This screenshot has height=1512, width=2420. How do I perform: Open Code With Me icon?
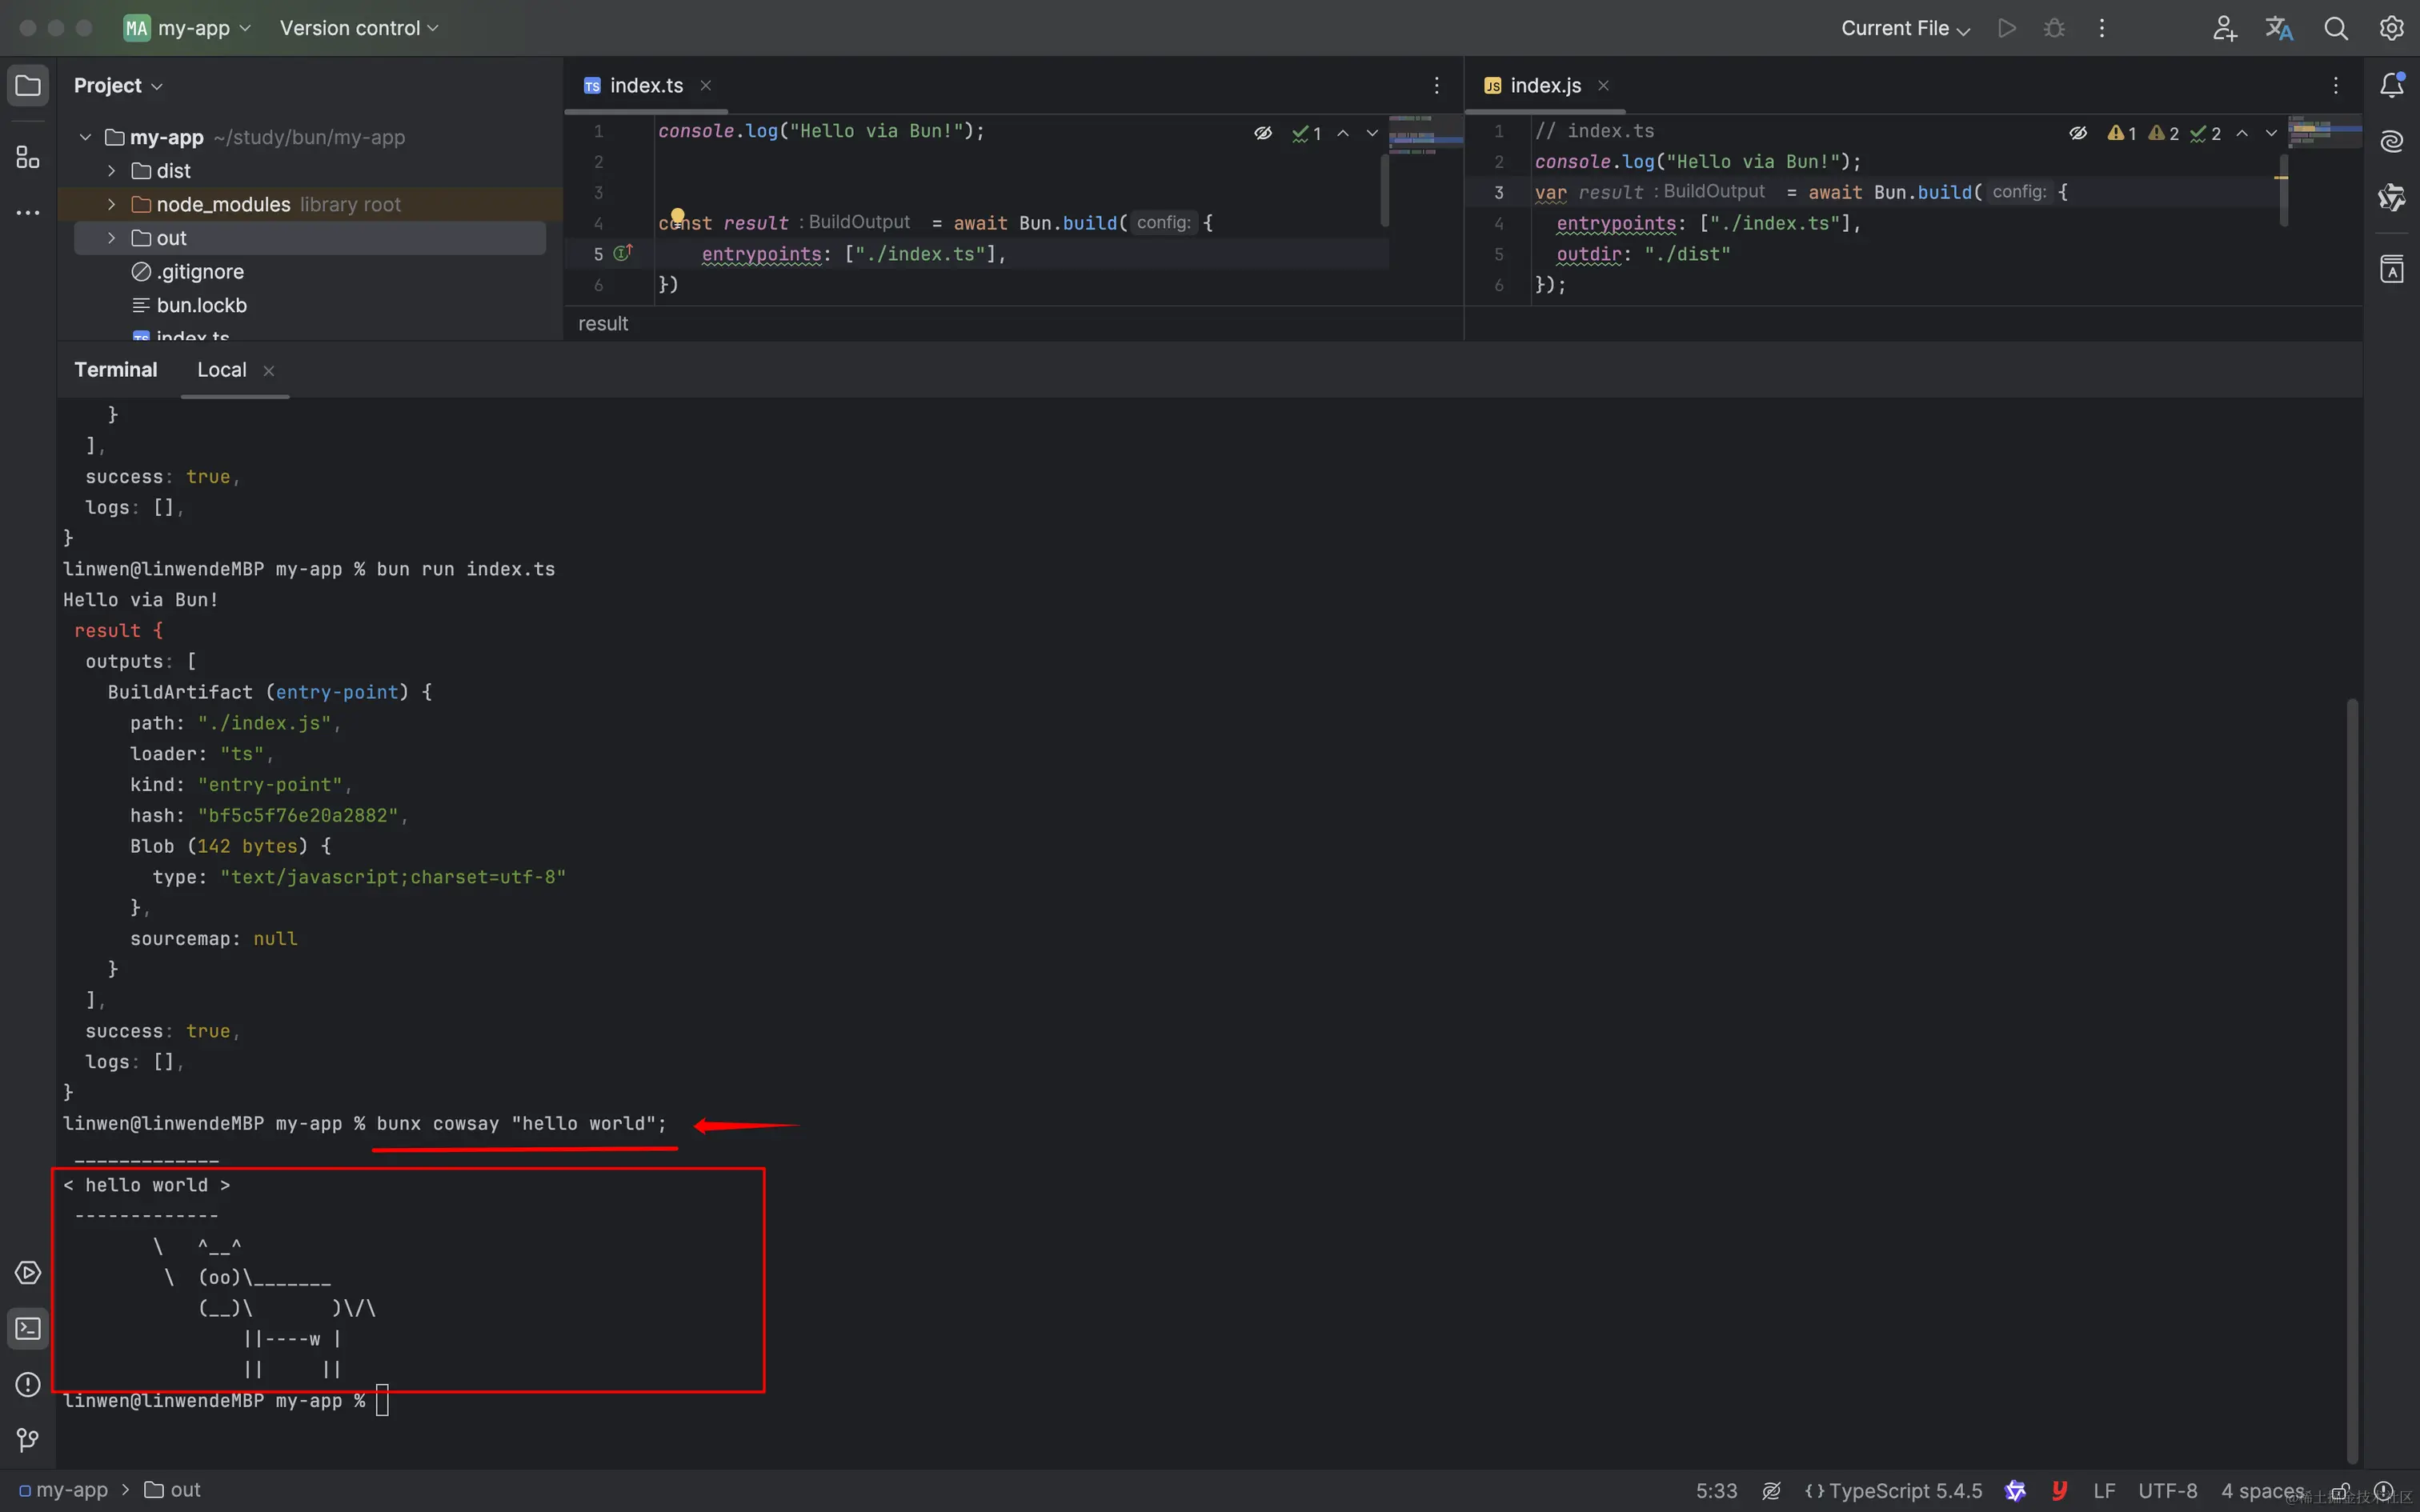click(2224, 28)
